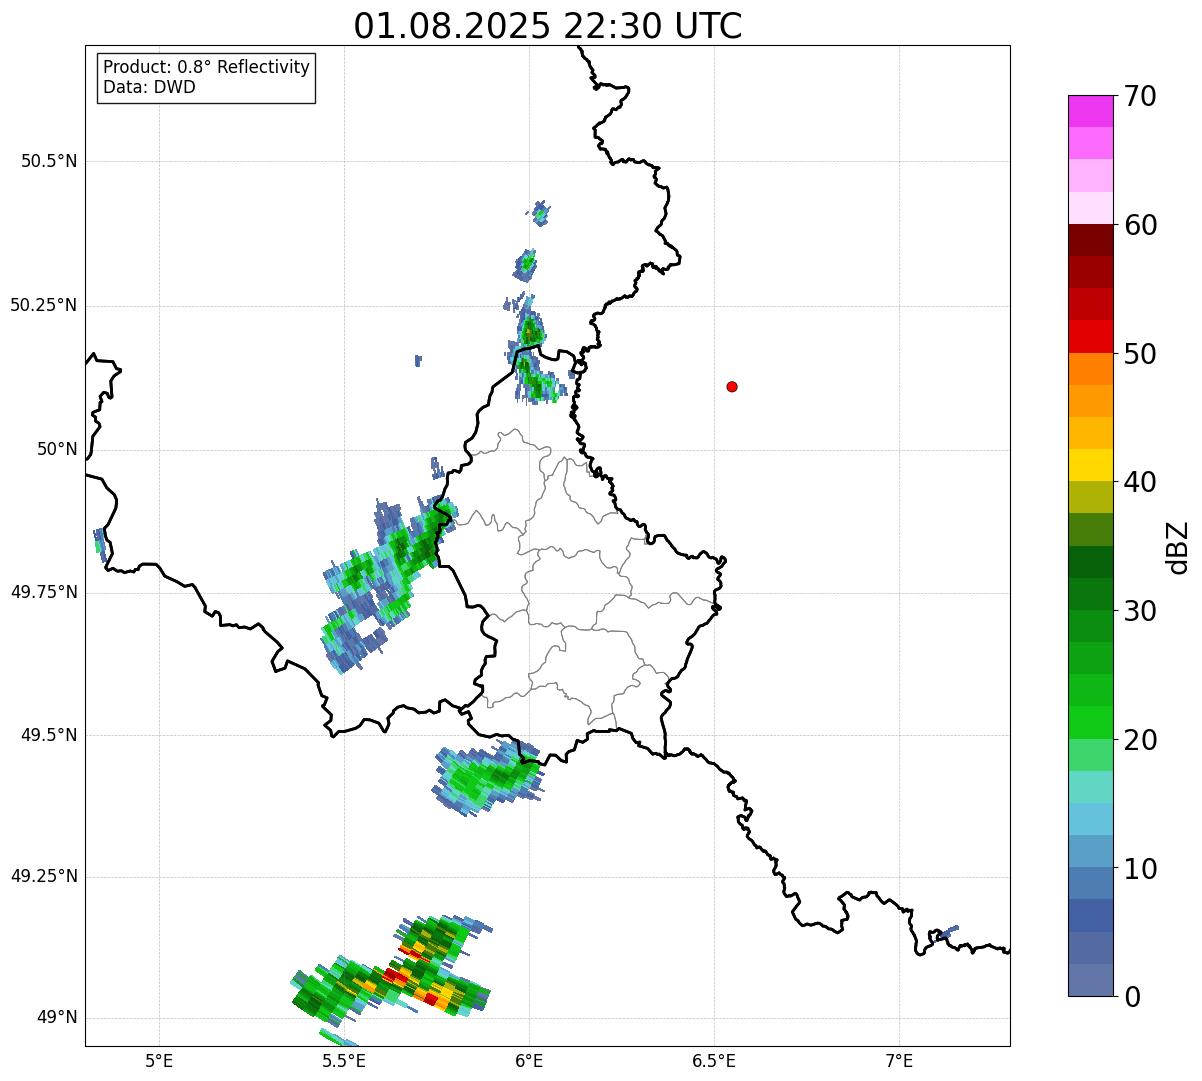Click the latitude label 50.25°N
1202x1081 pixels.
click(44, 305)
